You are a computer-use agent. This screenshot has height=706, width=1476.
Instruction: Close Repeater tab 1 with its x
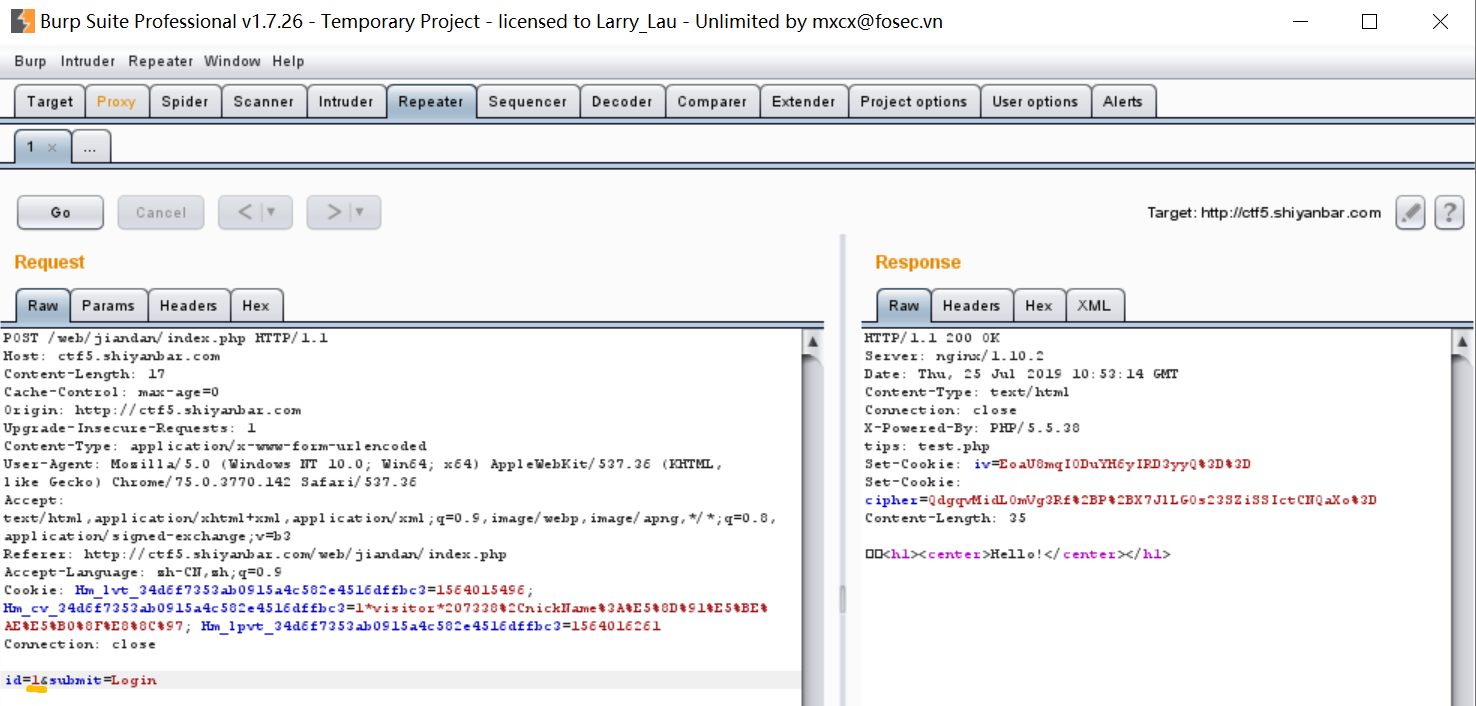(x=52, y=147)
